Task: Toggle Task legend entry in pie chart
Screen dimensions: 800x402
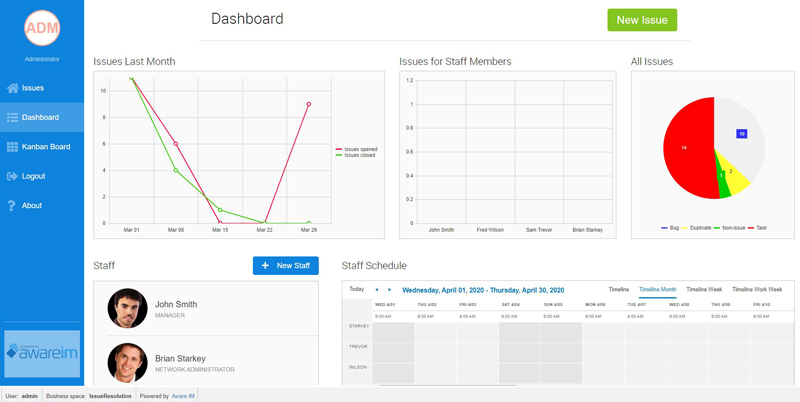Action: pos(757,228)
